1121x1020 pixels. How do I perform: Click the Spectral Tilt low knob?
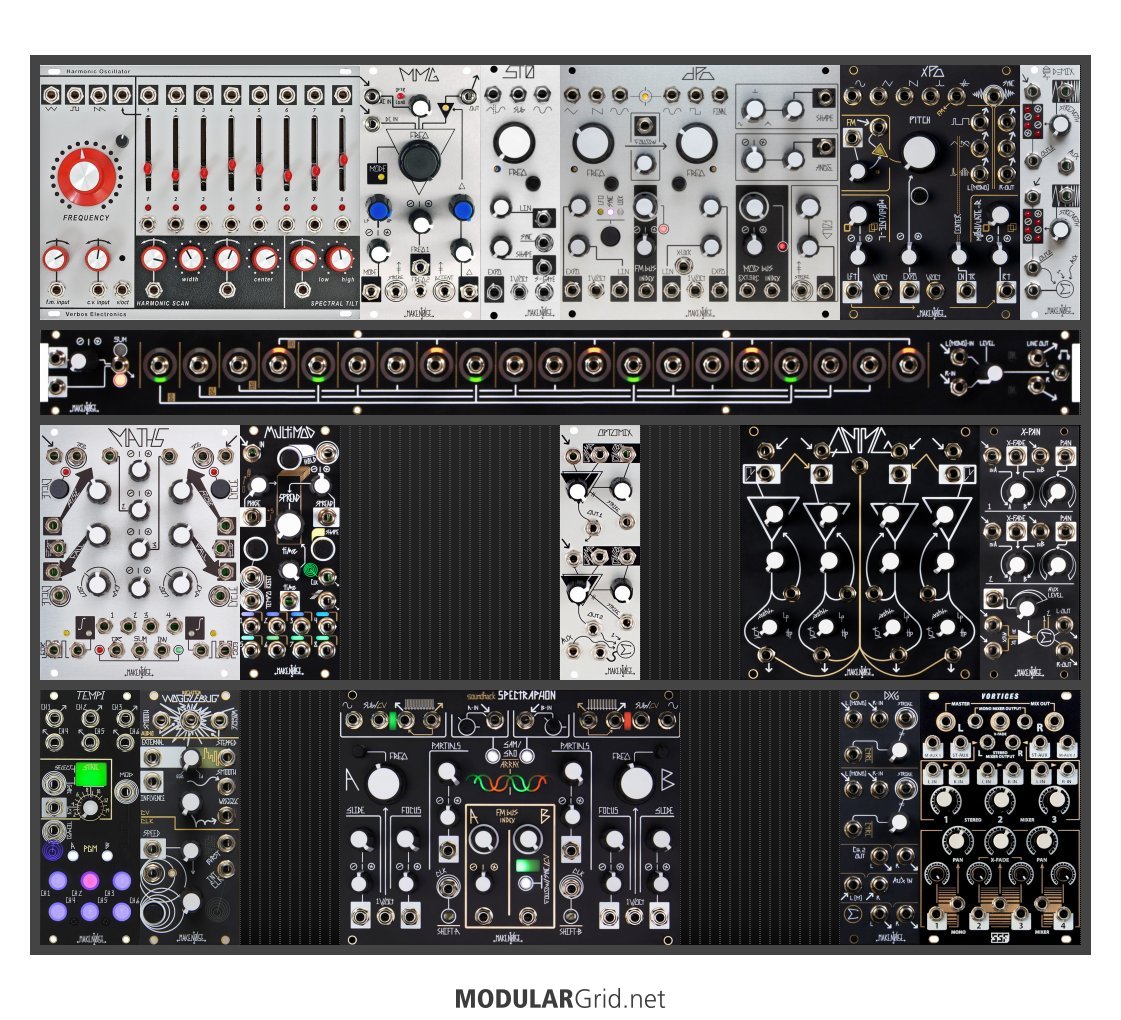303,259
